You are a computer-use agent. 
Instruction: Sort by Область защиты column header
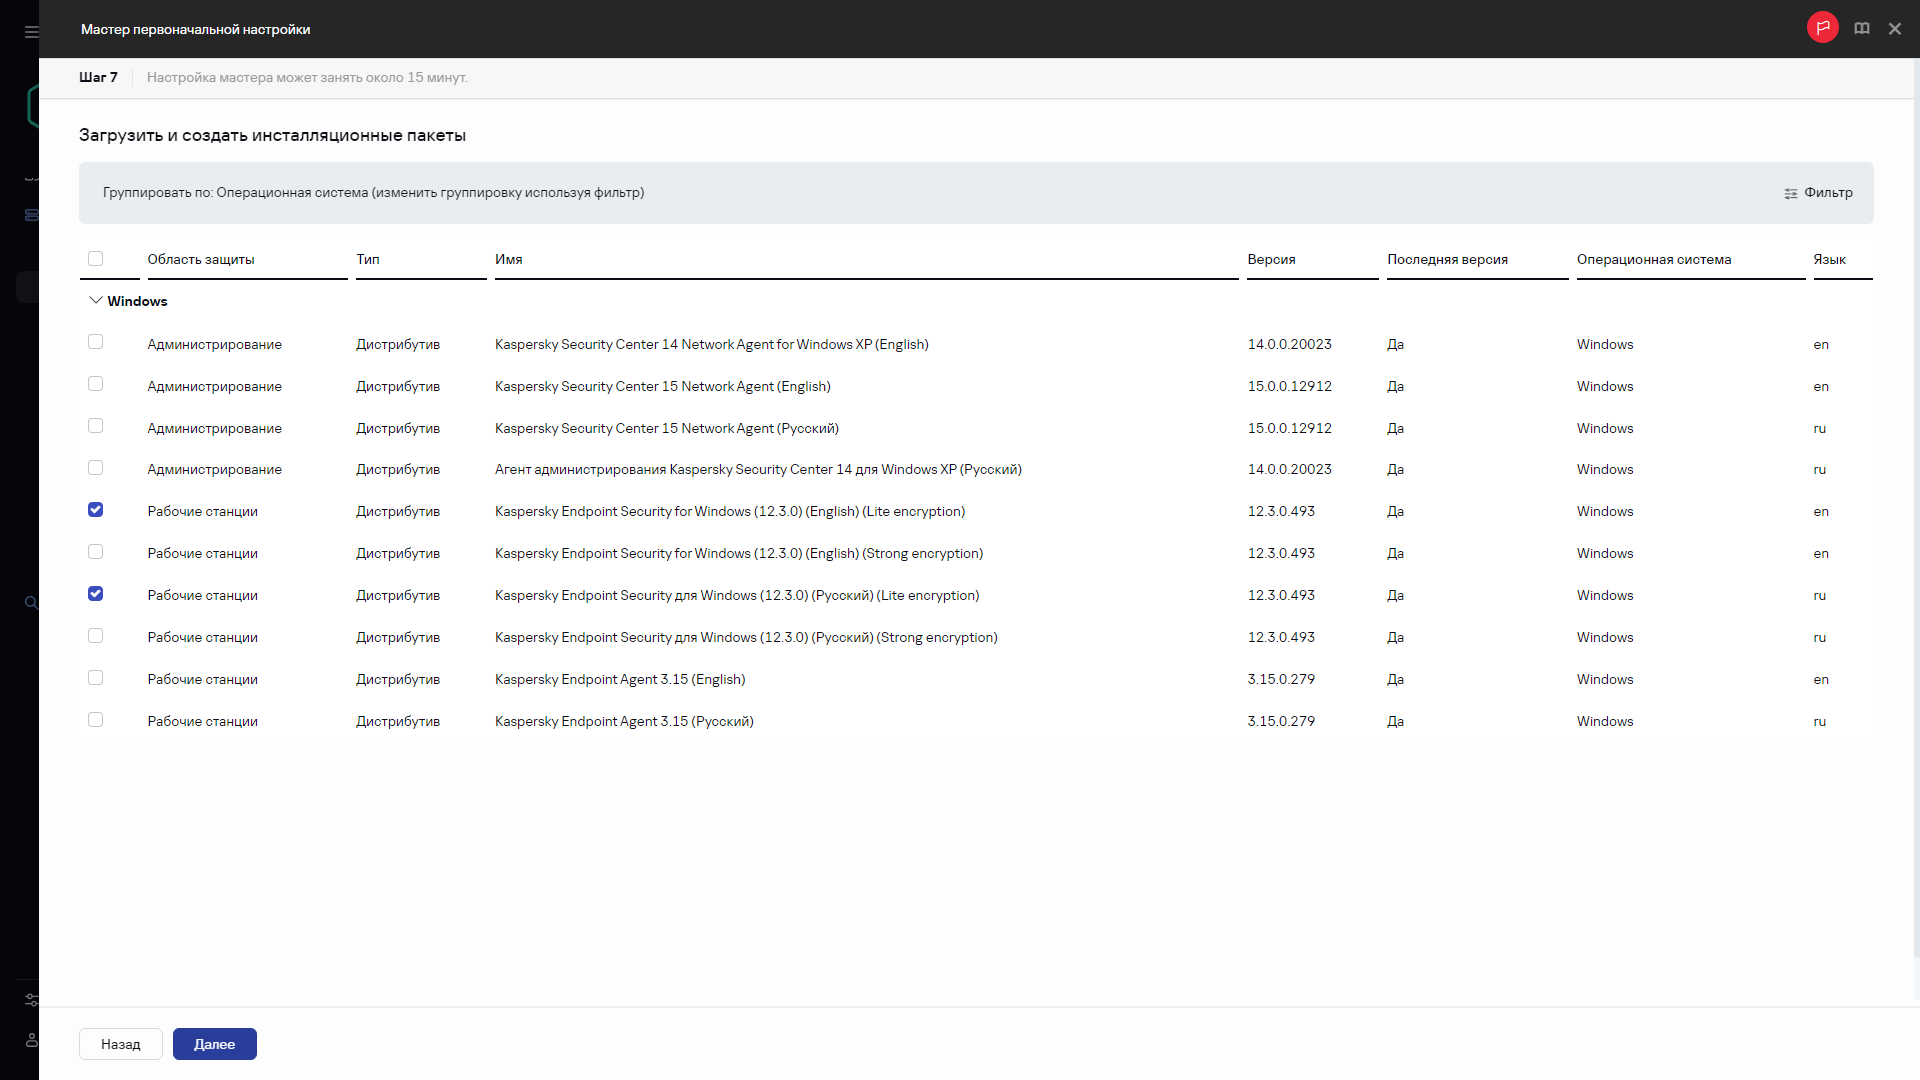point(200,259)
